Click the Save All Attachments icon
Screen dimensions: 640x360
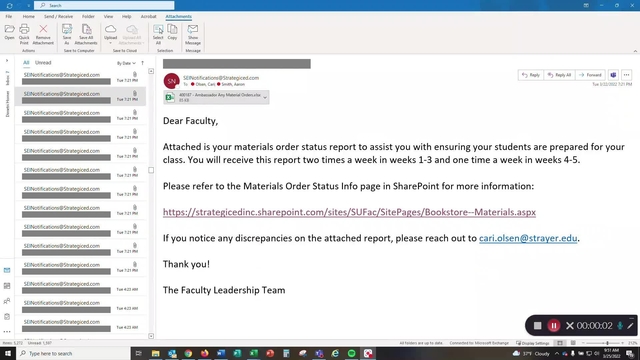click(x=86, y=29)
